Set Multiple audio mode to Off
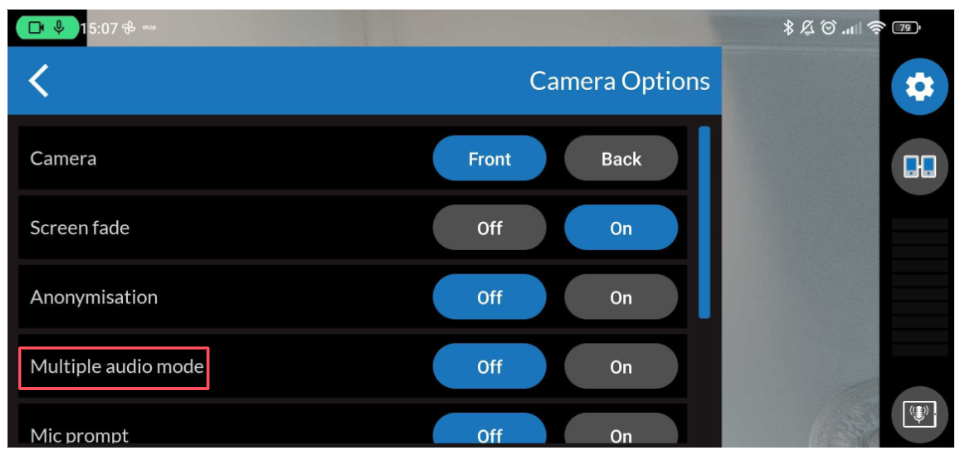Viewport: 961px width, 454px height. pos(489,367)
